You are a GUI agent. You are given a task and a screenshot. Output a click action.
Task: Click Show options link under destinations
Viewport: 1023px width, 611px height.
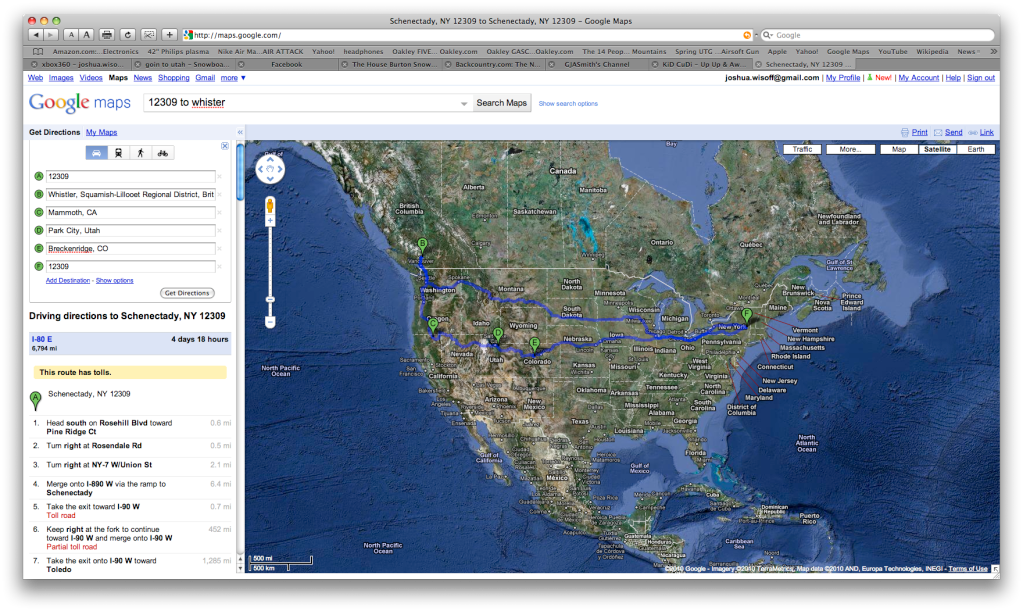(114, 280)
